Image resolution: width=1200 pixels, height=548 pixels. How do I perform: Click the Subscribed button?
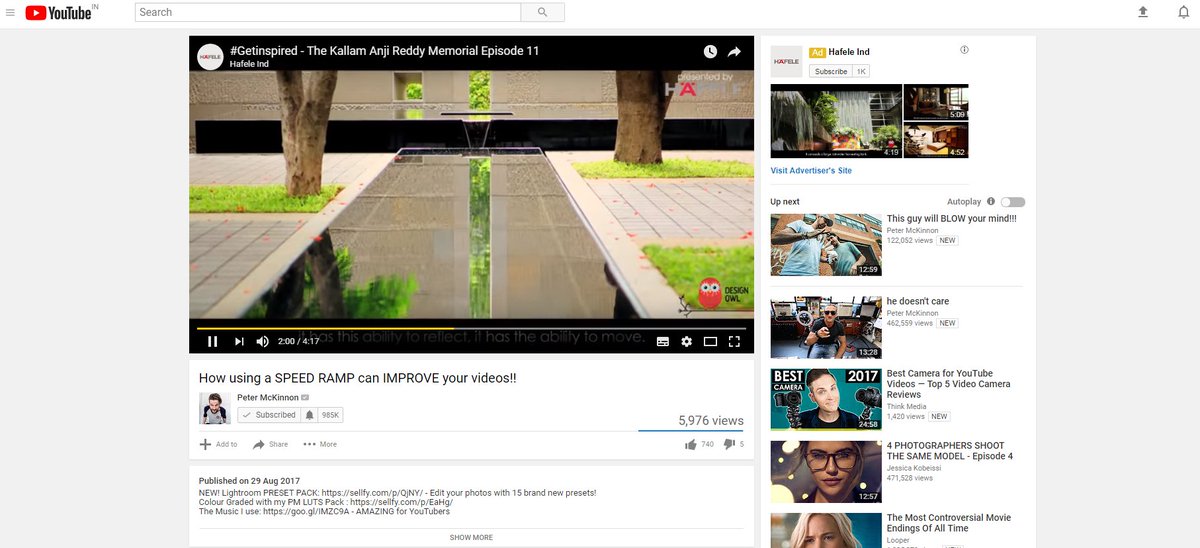tap(269, 415)
